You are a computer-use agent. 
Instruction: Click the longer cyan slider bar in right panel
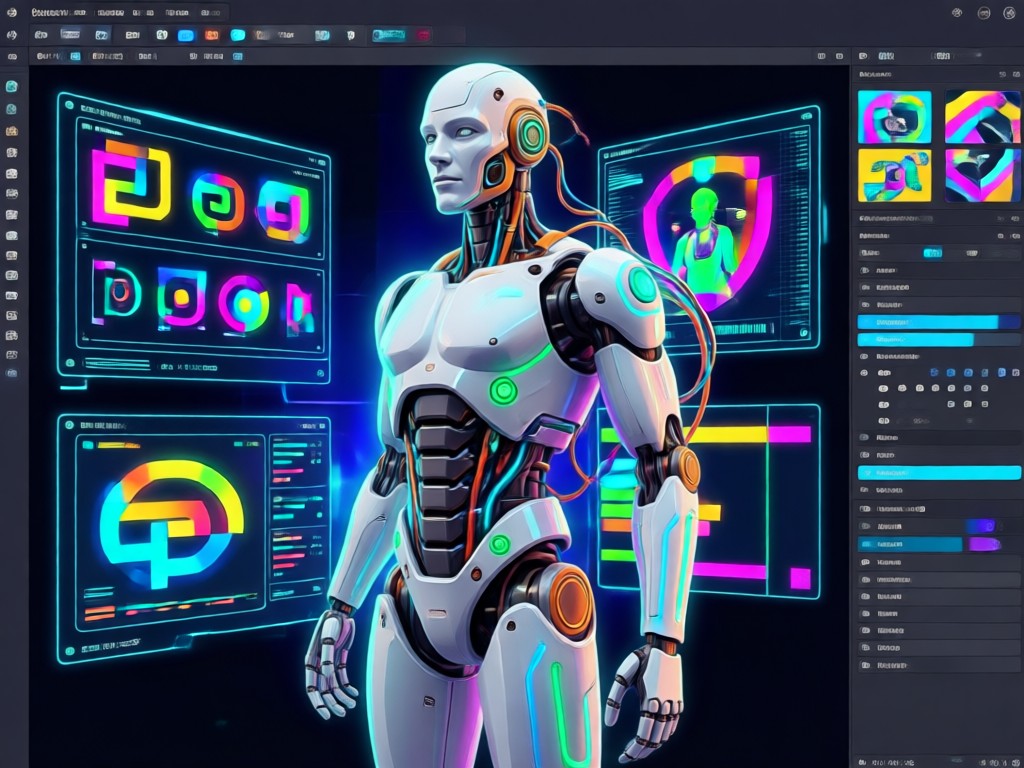(928, 322)
